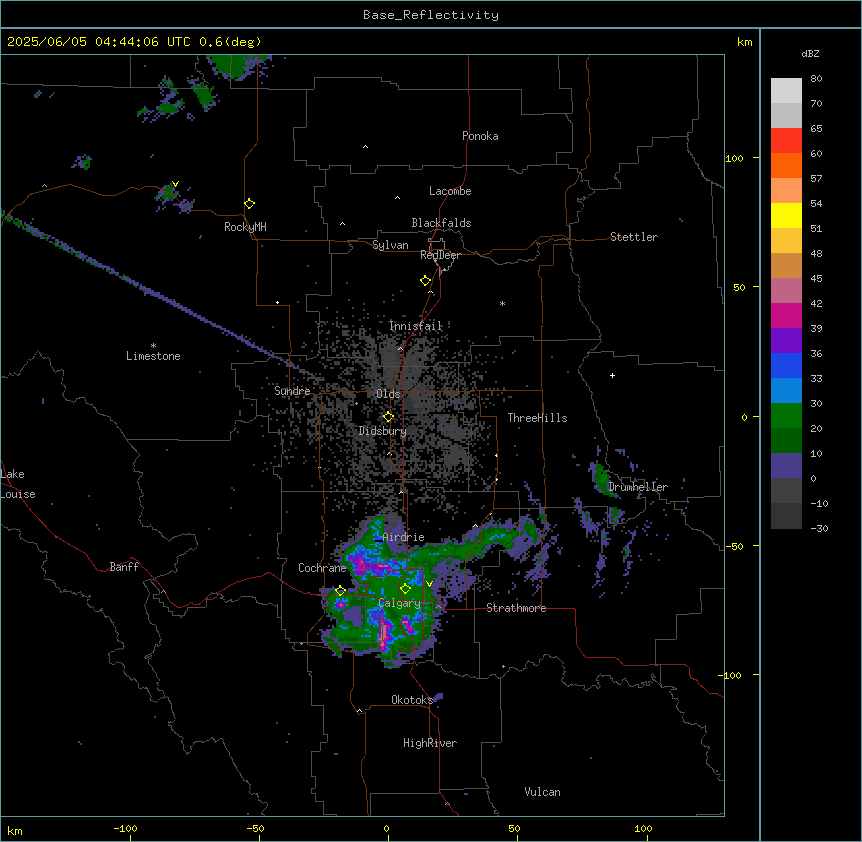Screen dimensions: 862x842
Task: Click the Okotoks label
Action: pyautogui.click(x=412, y=700)
